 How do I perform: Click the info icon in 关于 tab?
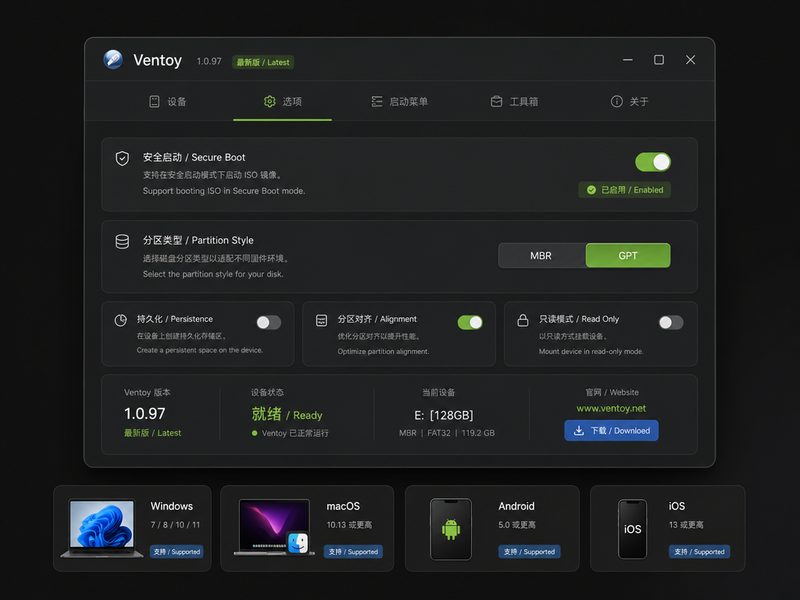[x=616, y=102]
